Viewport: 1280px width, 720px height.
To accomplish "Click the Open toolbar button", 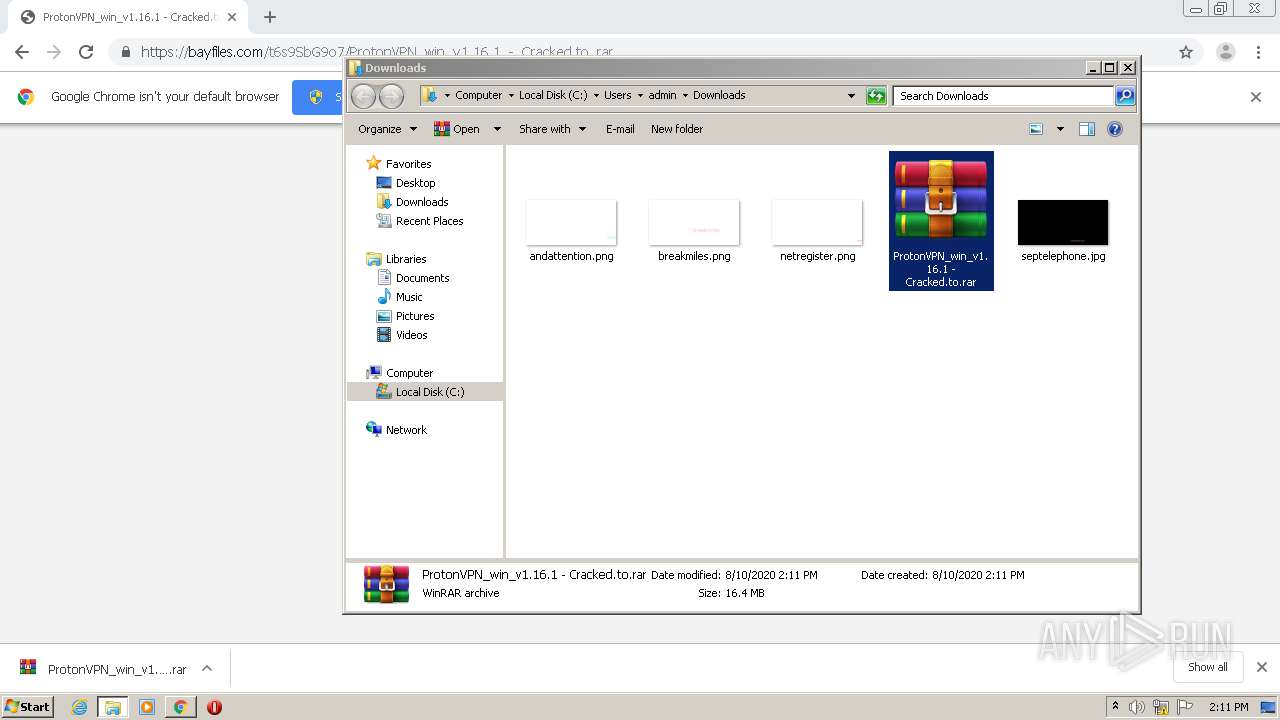I will (x=457, y=129).
